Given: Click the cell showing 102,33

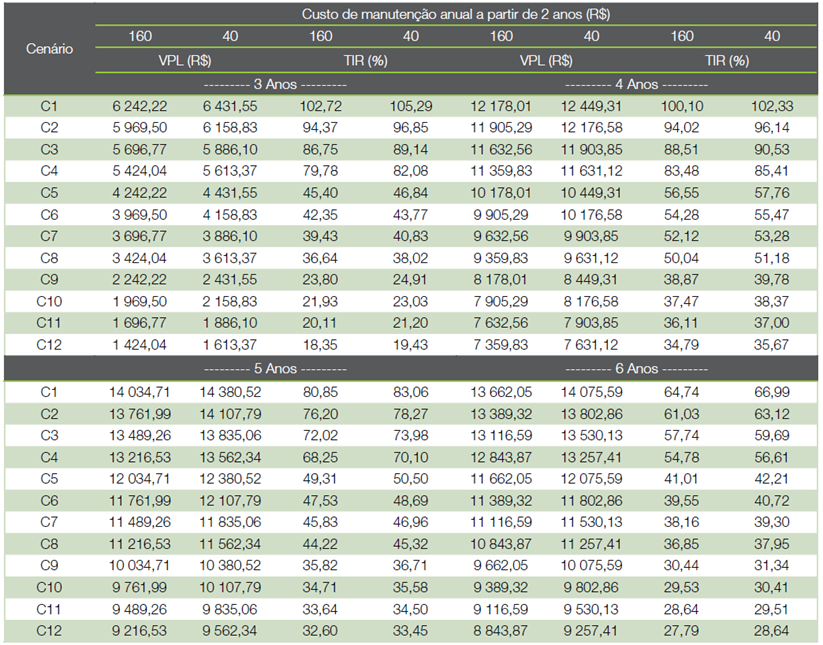Looking at the screenshot, I should tap(772, 107).
